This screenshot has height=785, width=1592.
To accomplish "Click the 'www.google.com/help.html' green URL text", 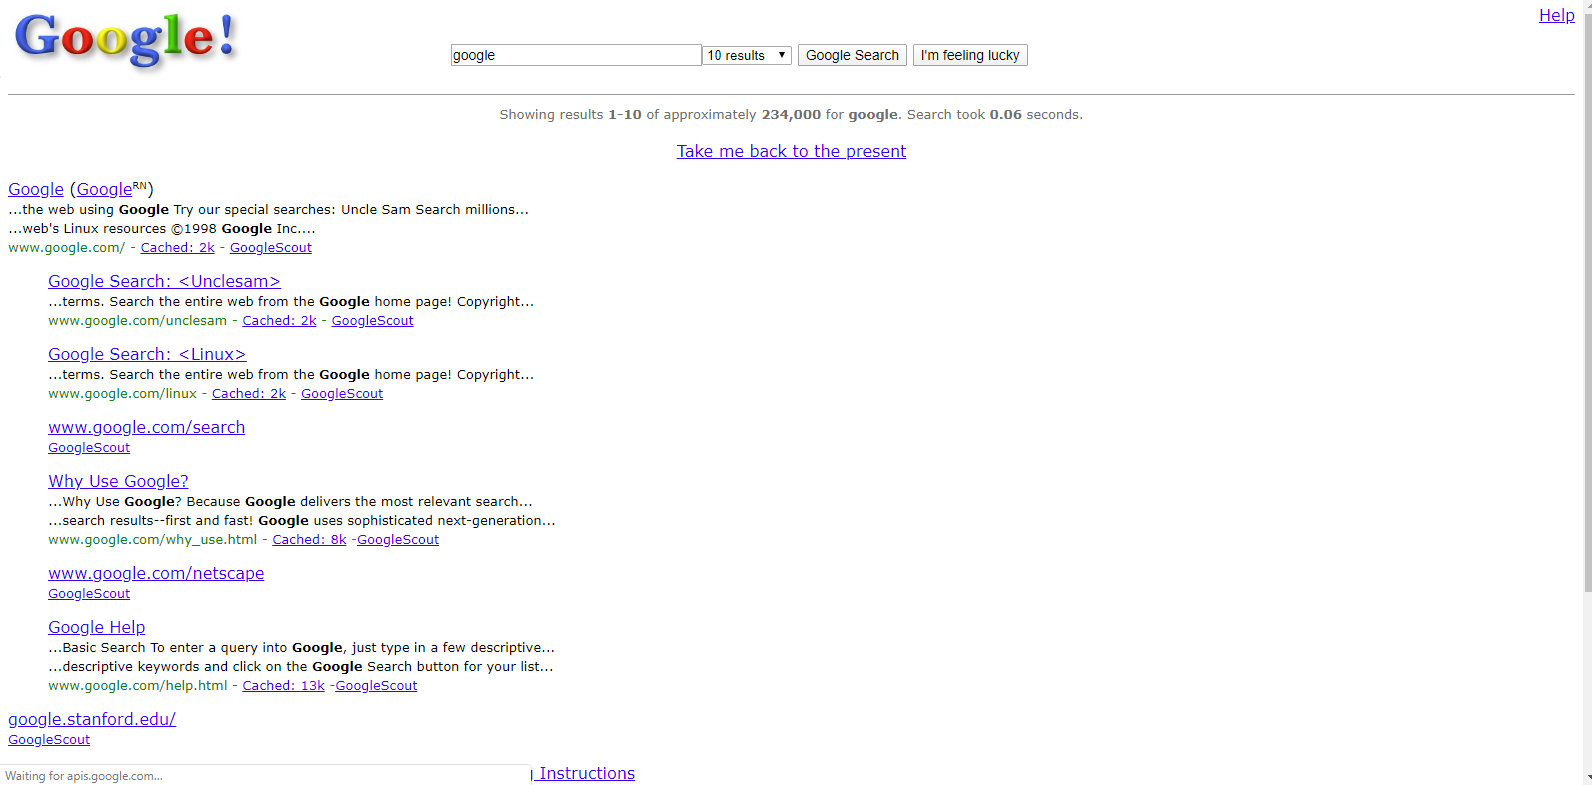I will [138, 686].
